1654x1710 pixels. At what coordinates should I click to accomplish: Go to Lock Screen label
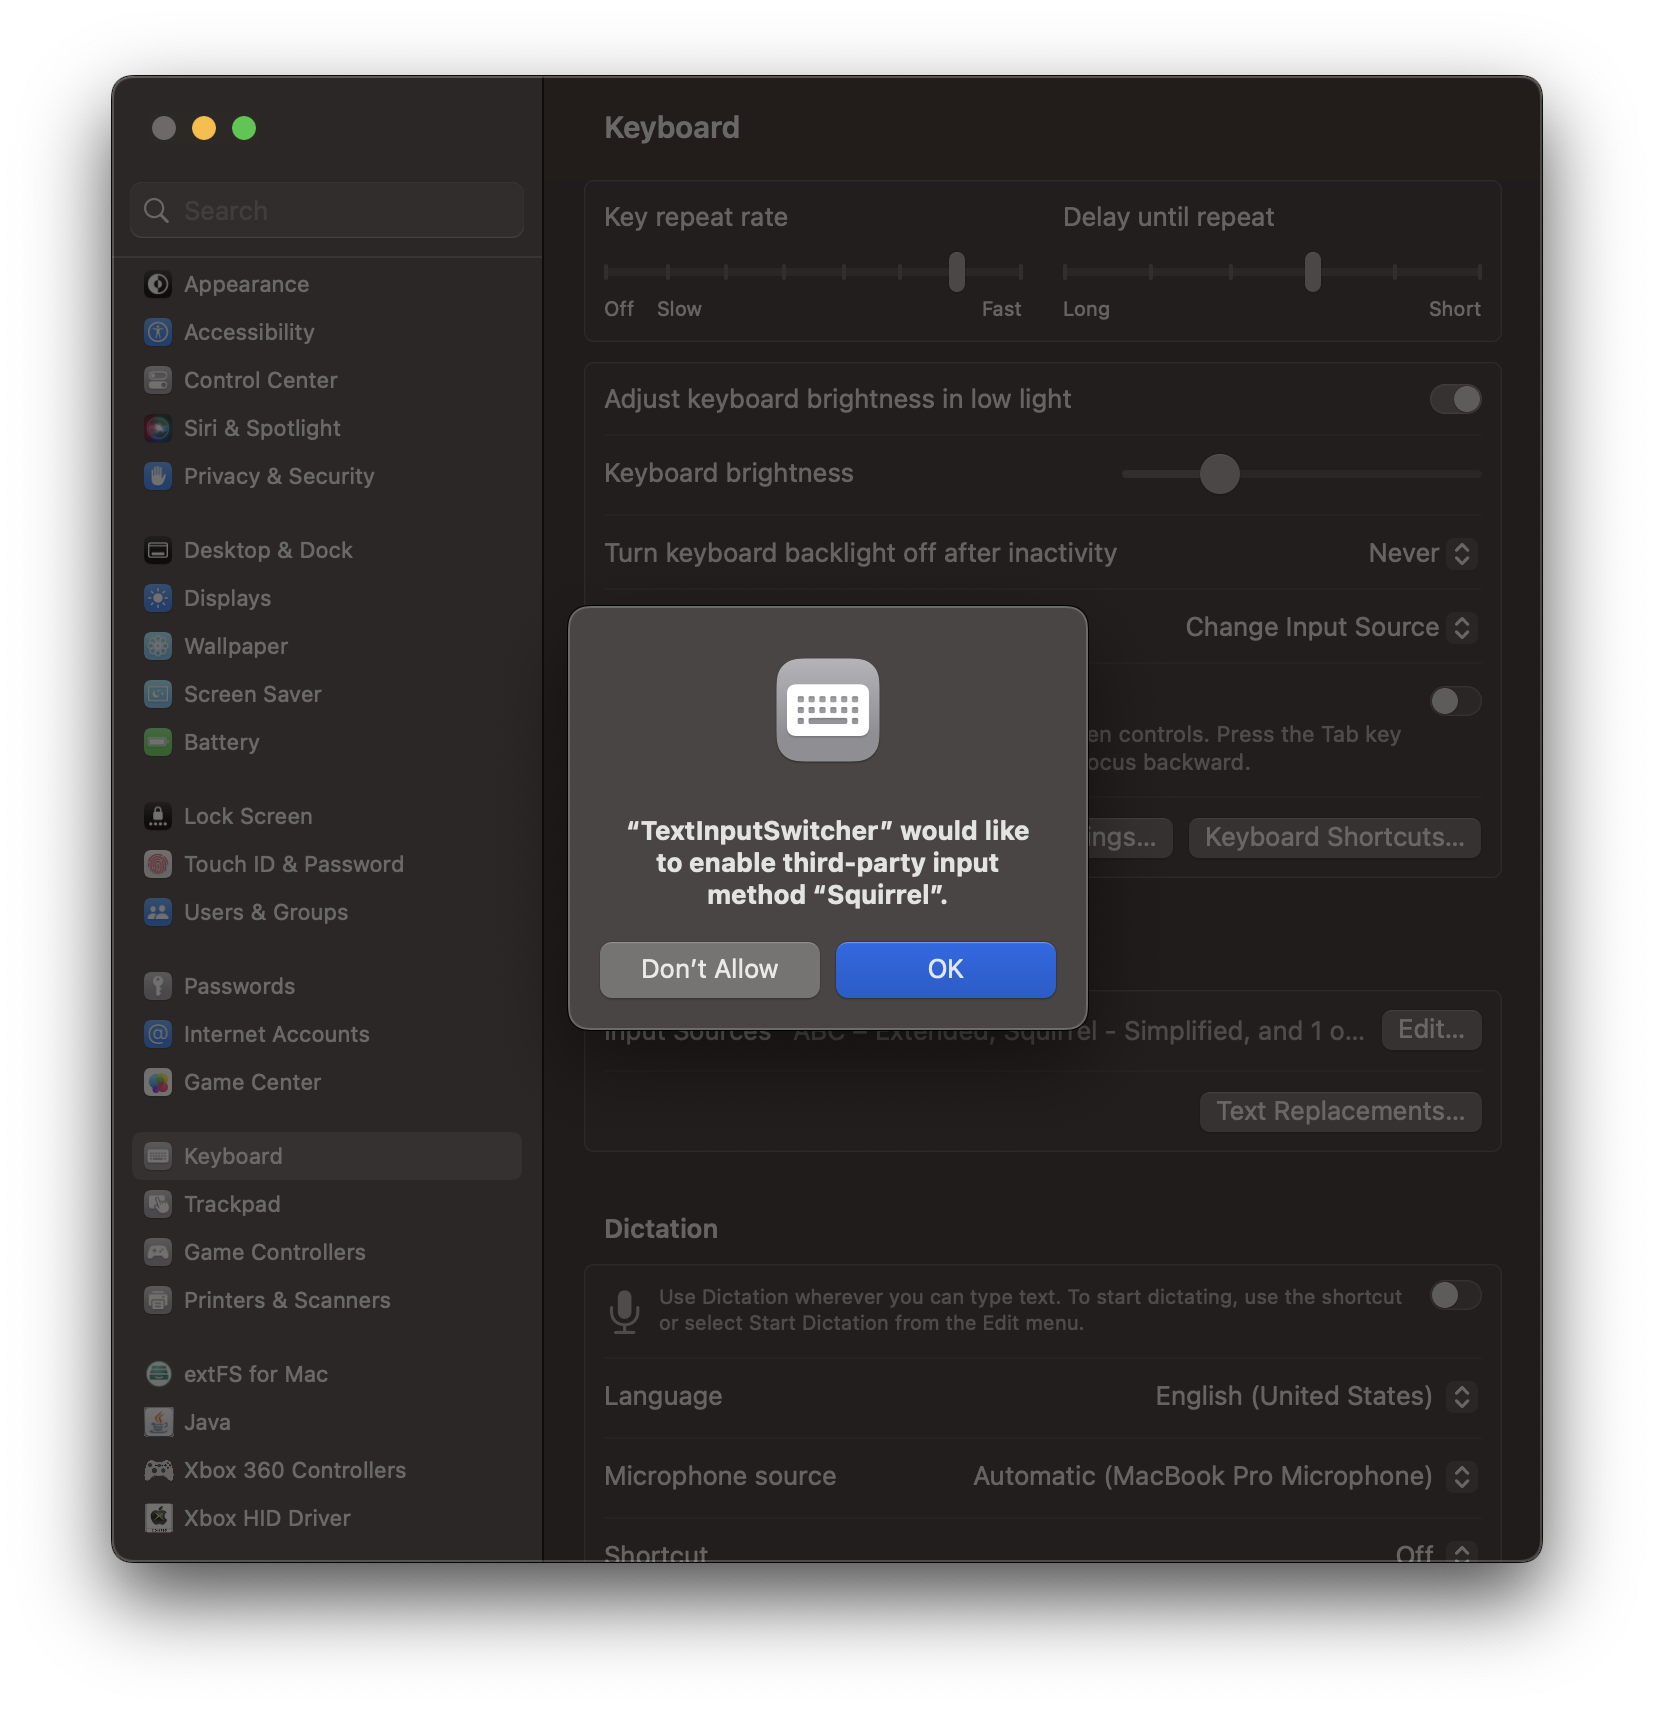tap(248, 817)
